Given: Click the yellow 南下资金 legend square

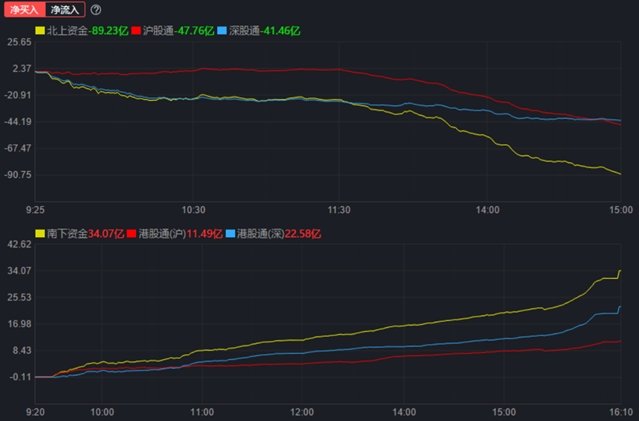Looking at the screenshot, I should coord(40,233).
